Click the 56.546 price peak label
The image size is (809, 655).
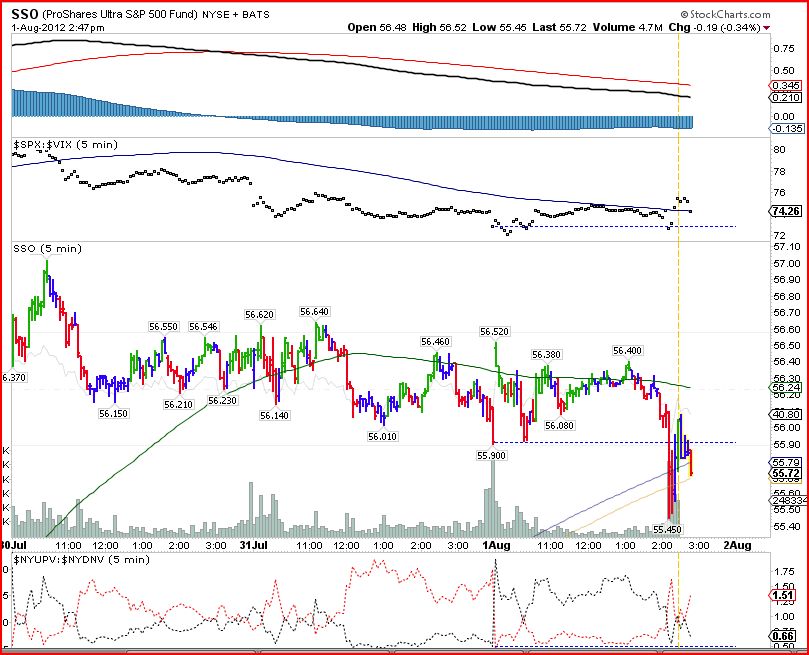203,326
